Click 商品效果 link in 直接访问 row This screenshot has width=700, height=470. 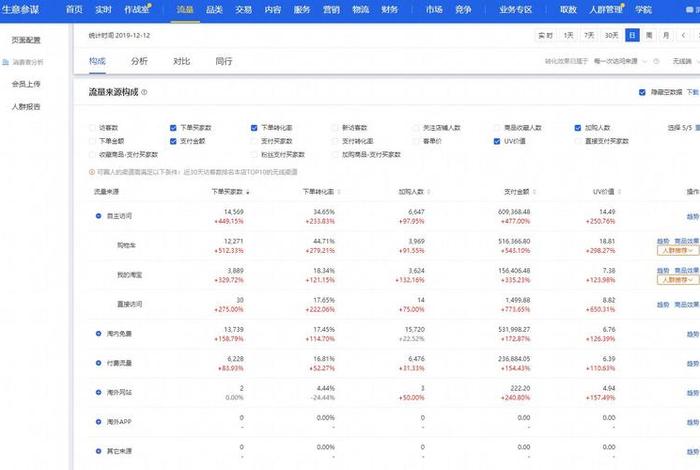point(687,305)
